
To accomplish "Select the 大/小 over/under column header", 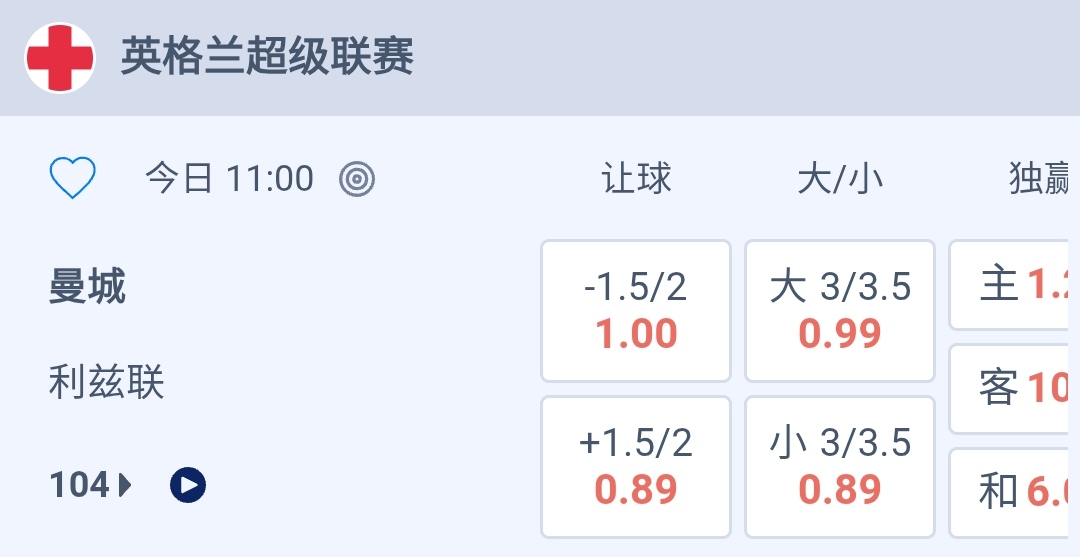I will (840, 179).
